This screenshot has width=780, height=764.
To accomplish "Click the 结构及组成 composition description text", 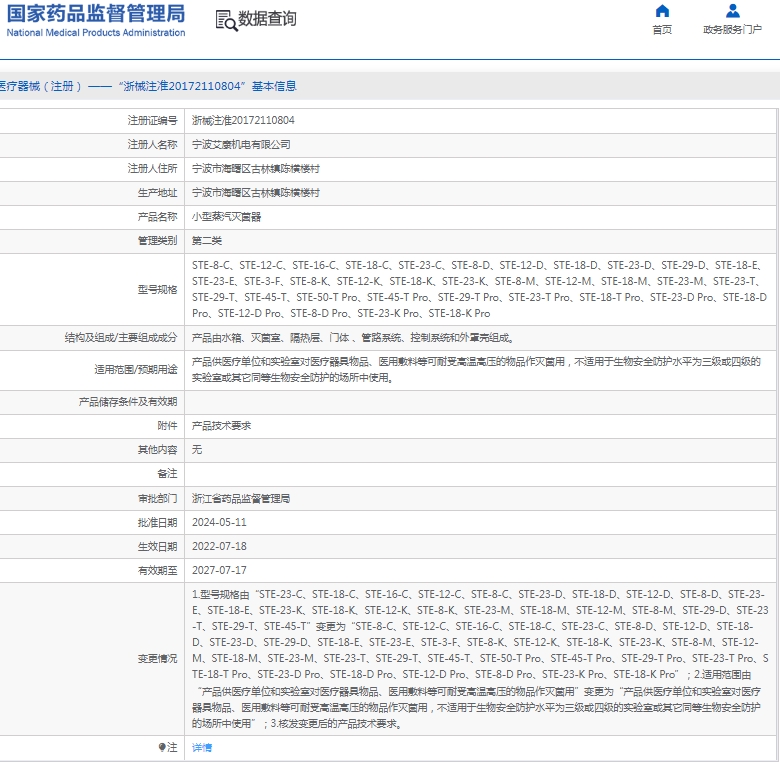I will point(353,338).
